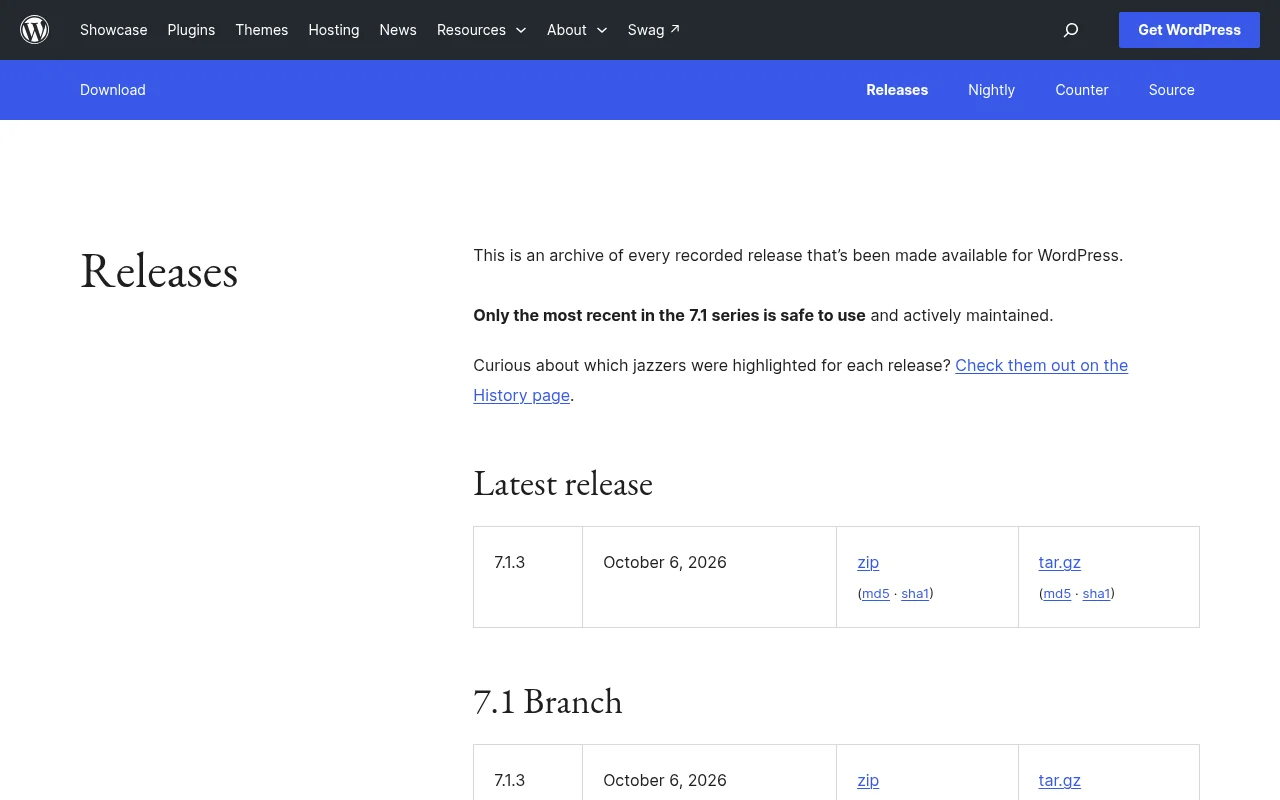Click the Latest release heading
This screenshot has height=800, width=1280.
(563, 484)
